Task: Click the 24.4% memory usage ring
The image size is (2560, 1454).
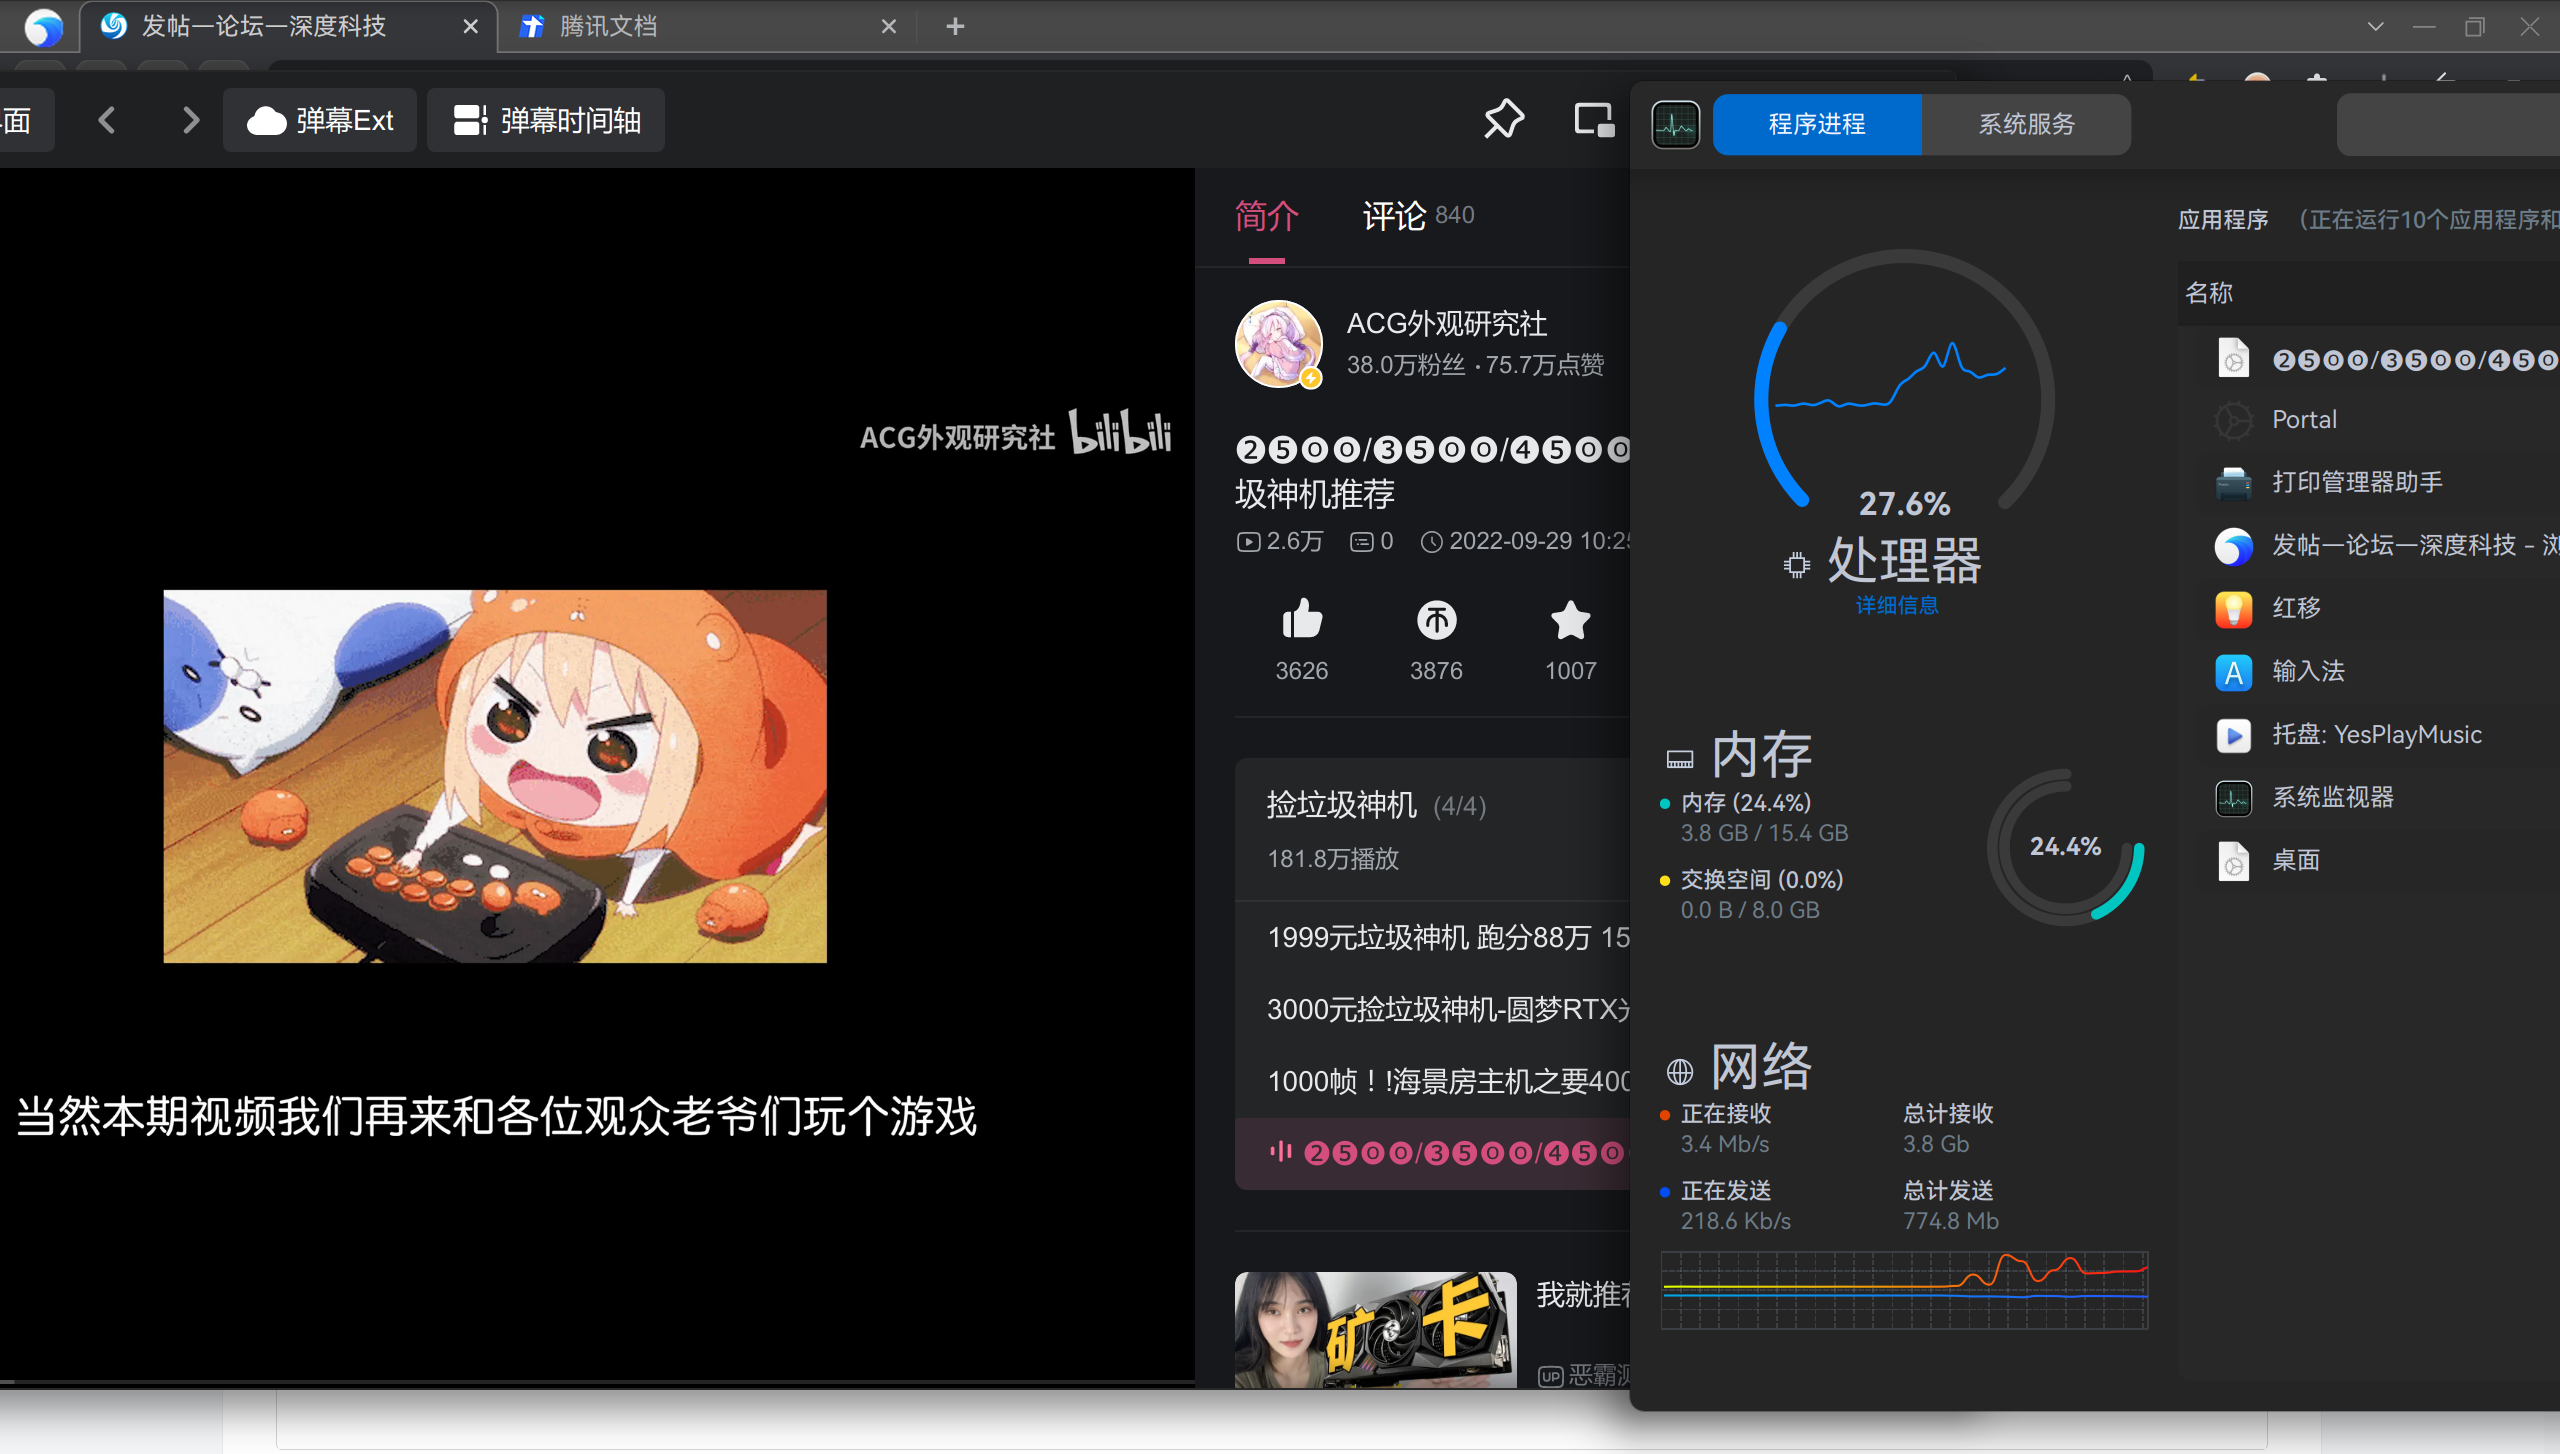Action: (x=2065, y=846)
